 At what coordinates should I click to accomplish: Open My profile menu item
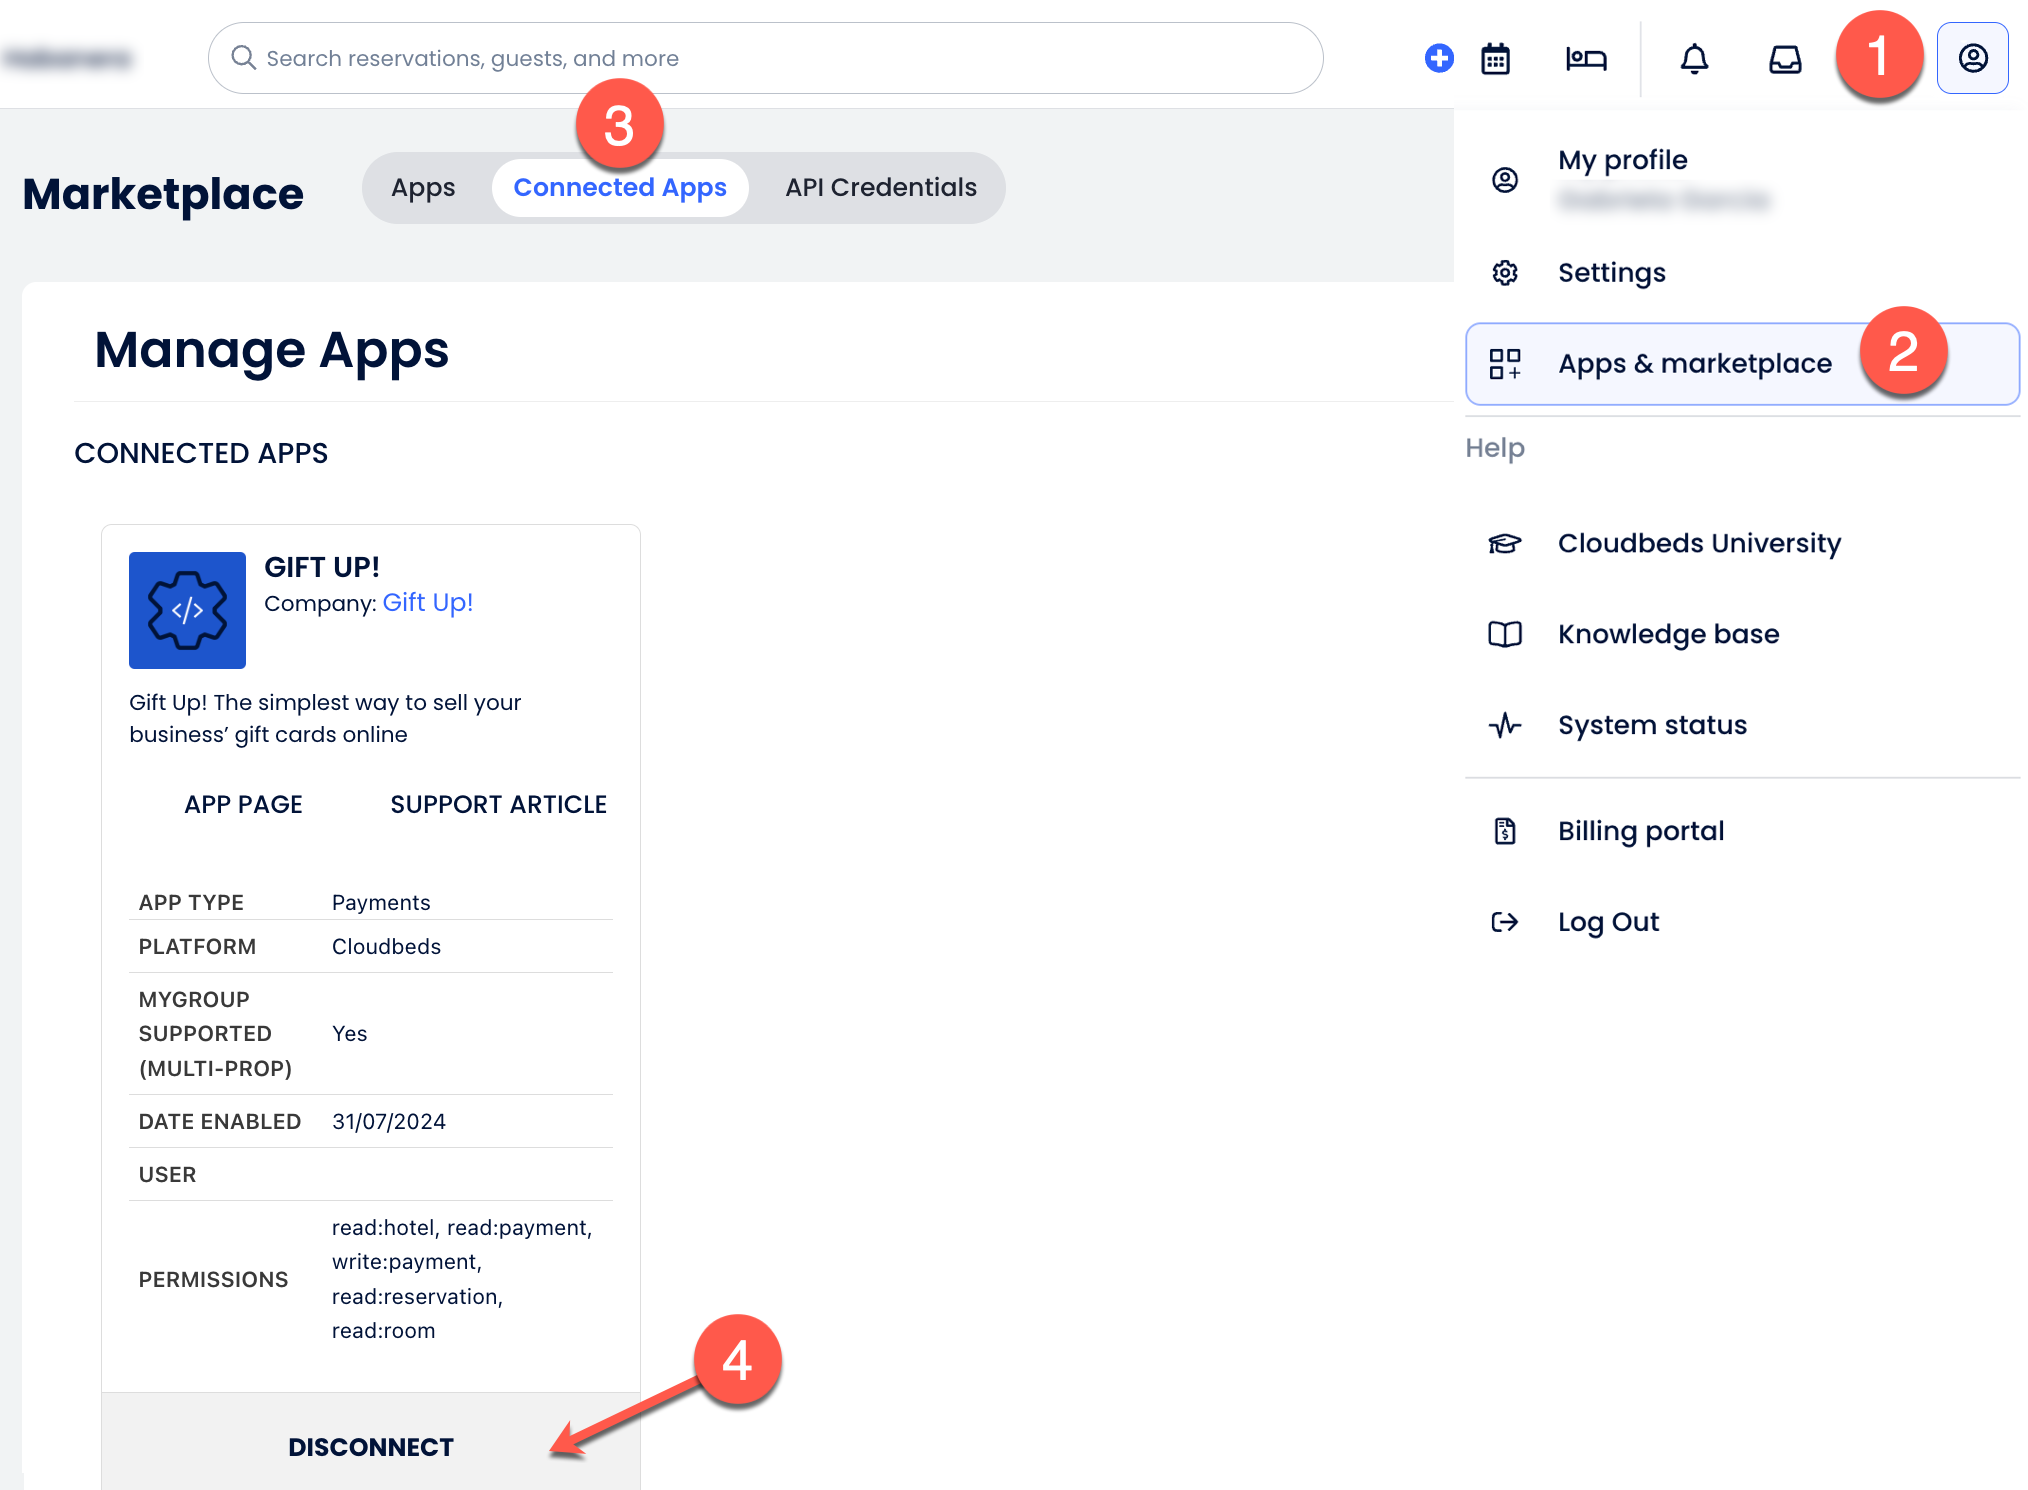1622,160
